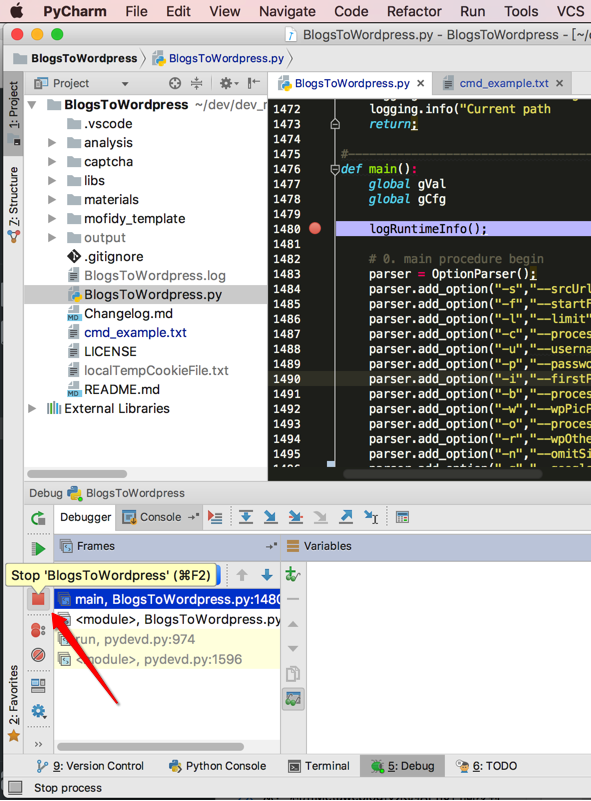591x801 pixels.
Task: Click the Step Out icon
Action: click(346, 517)
